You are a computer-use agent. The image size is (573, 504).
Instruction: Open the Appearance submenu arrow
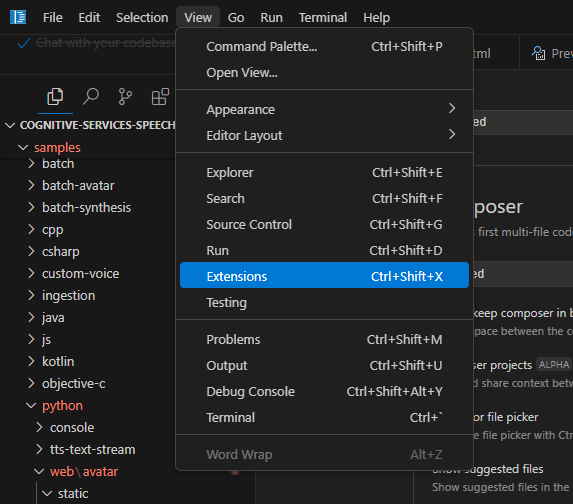(452, 108)
